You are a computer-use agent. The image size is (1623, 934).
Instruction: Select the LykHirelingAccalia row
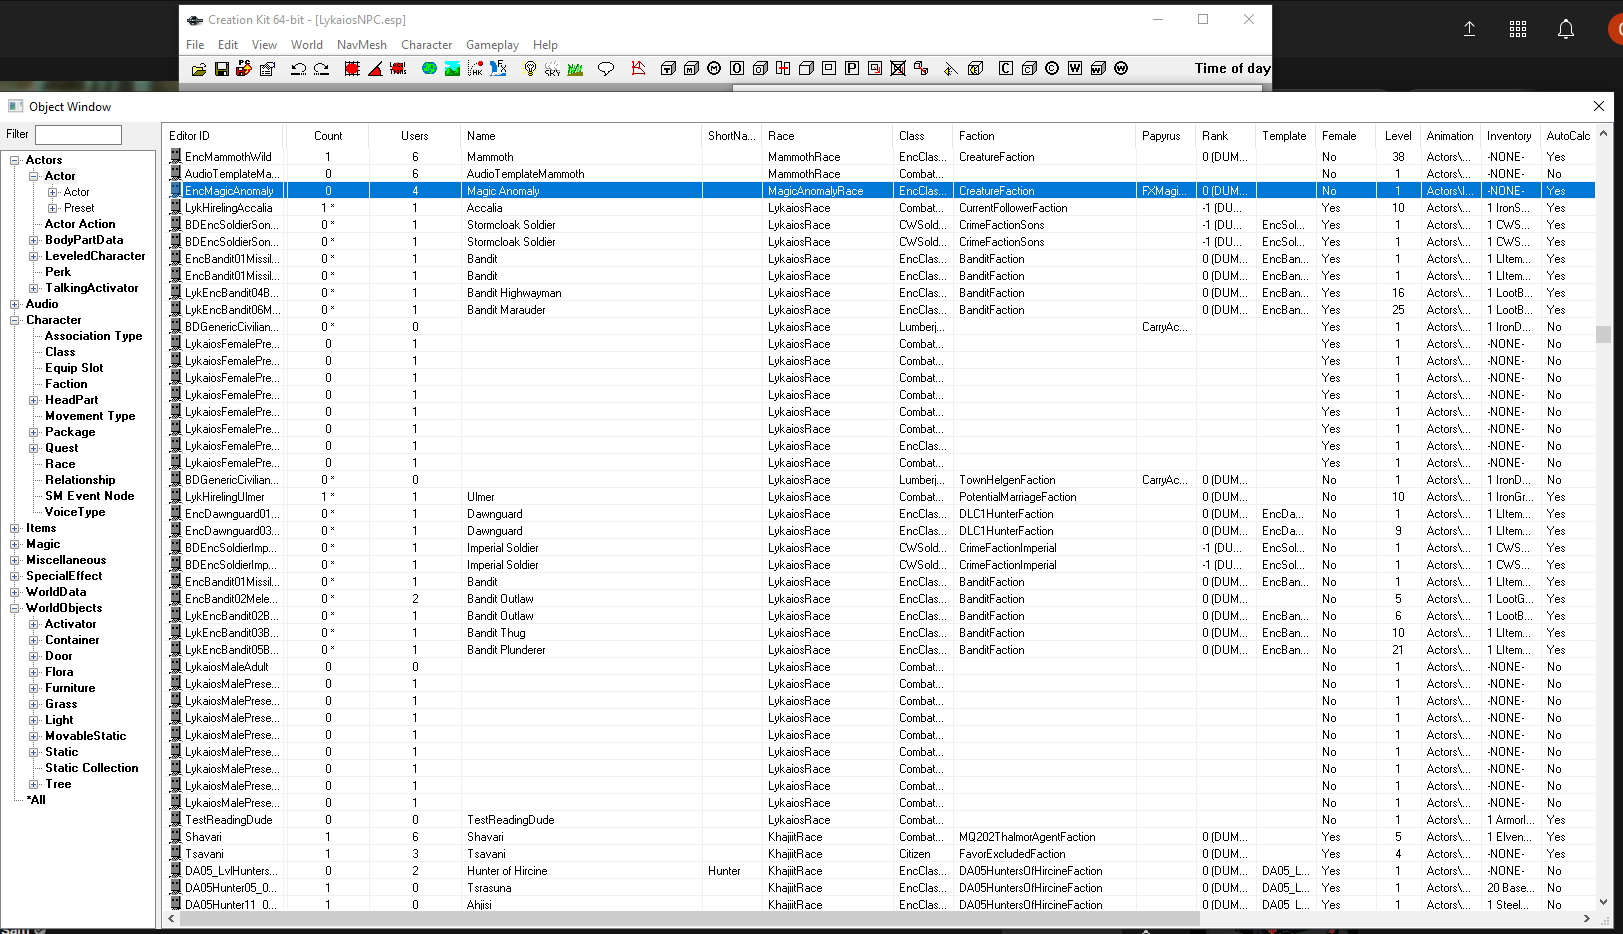coord(880,208)
